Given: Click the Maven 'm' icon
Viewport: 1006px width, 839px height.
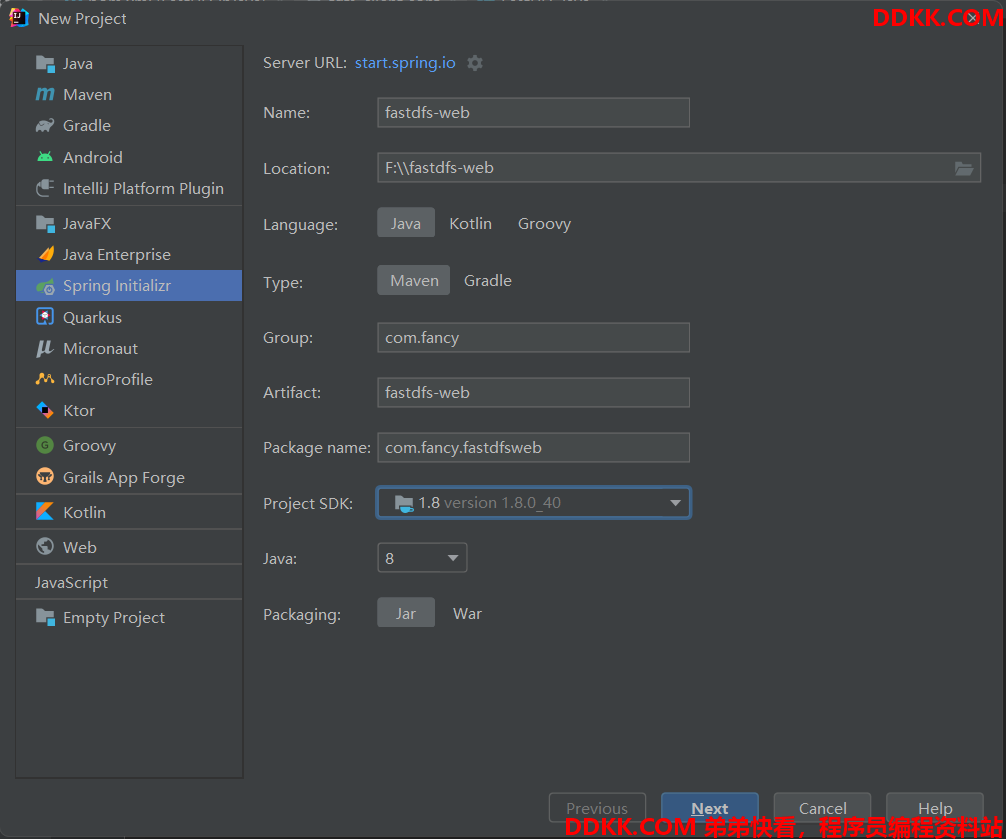Looking at the screenshot, I should [x=45, y=94].
